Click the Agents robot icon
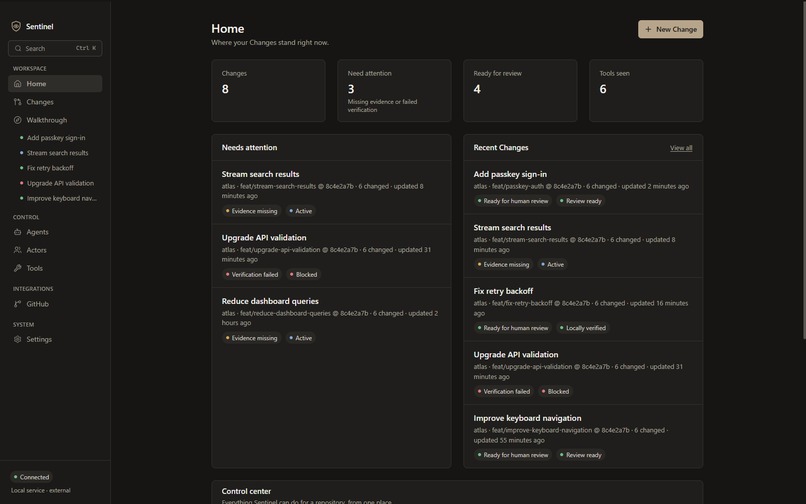 pyautogui.click(x=17, y=232)
